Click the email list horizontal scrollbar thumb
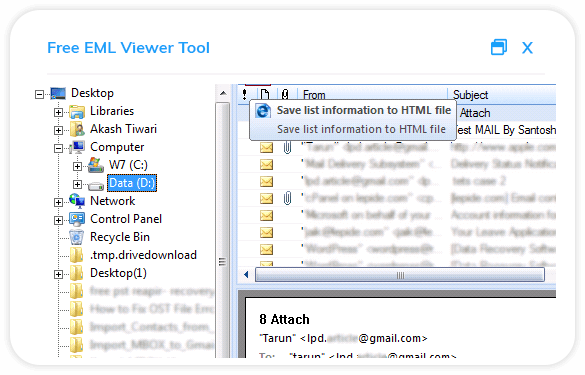This screenshot has width=585, height=375. pos(400,275)
